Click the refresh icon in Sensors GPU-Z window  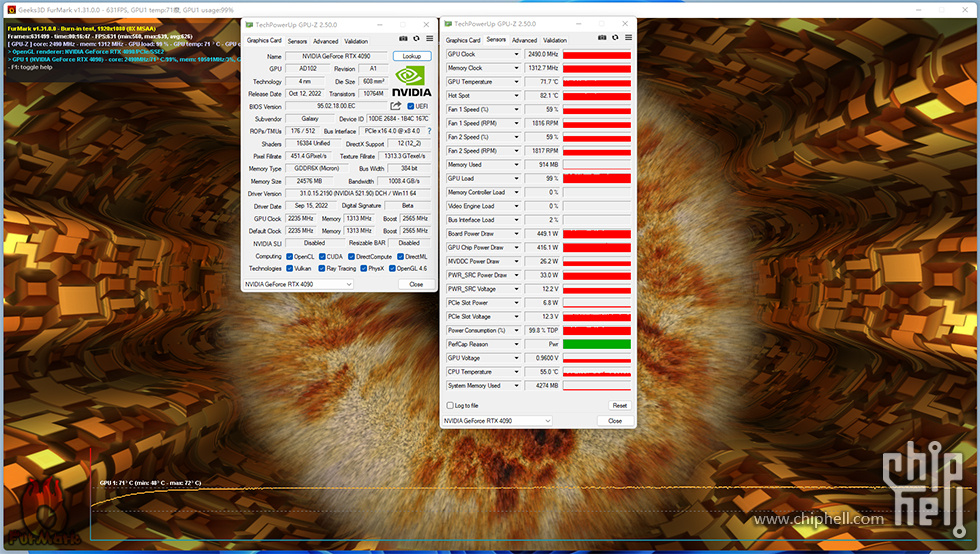click(615, 38)
